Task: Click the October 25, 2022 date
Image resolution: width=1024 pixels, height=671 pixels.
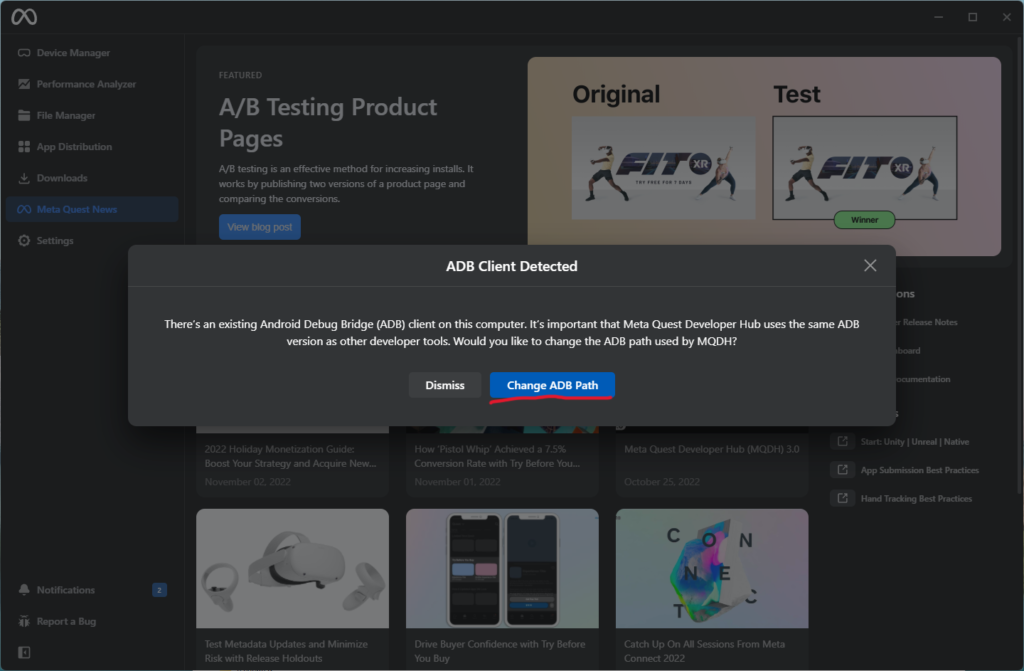Action: [x=662, y=482]
